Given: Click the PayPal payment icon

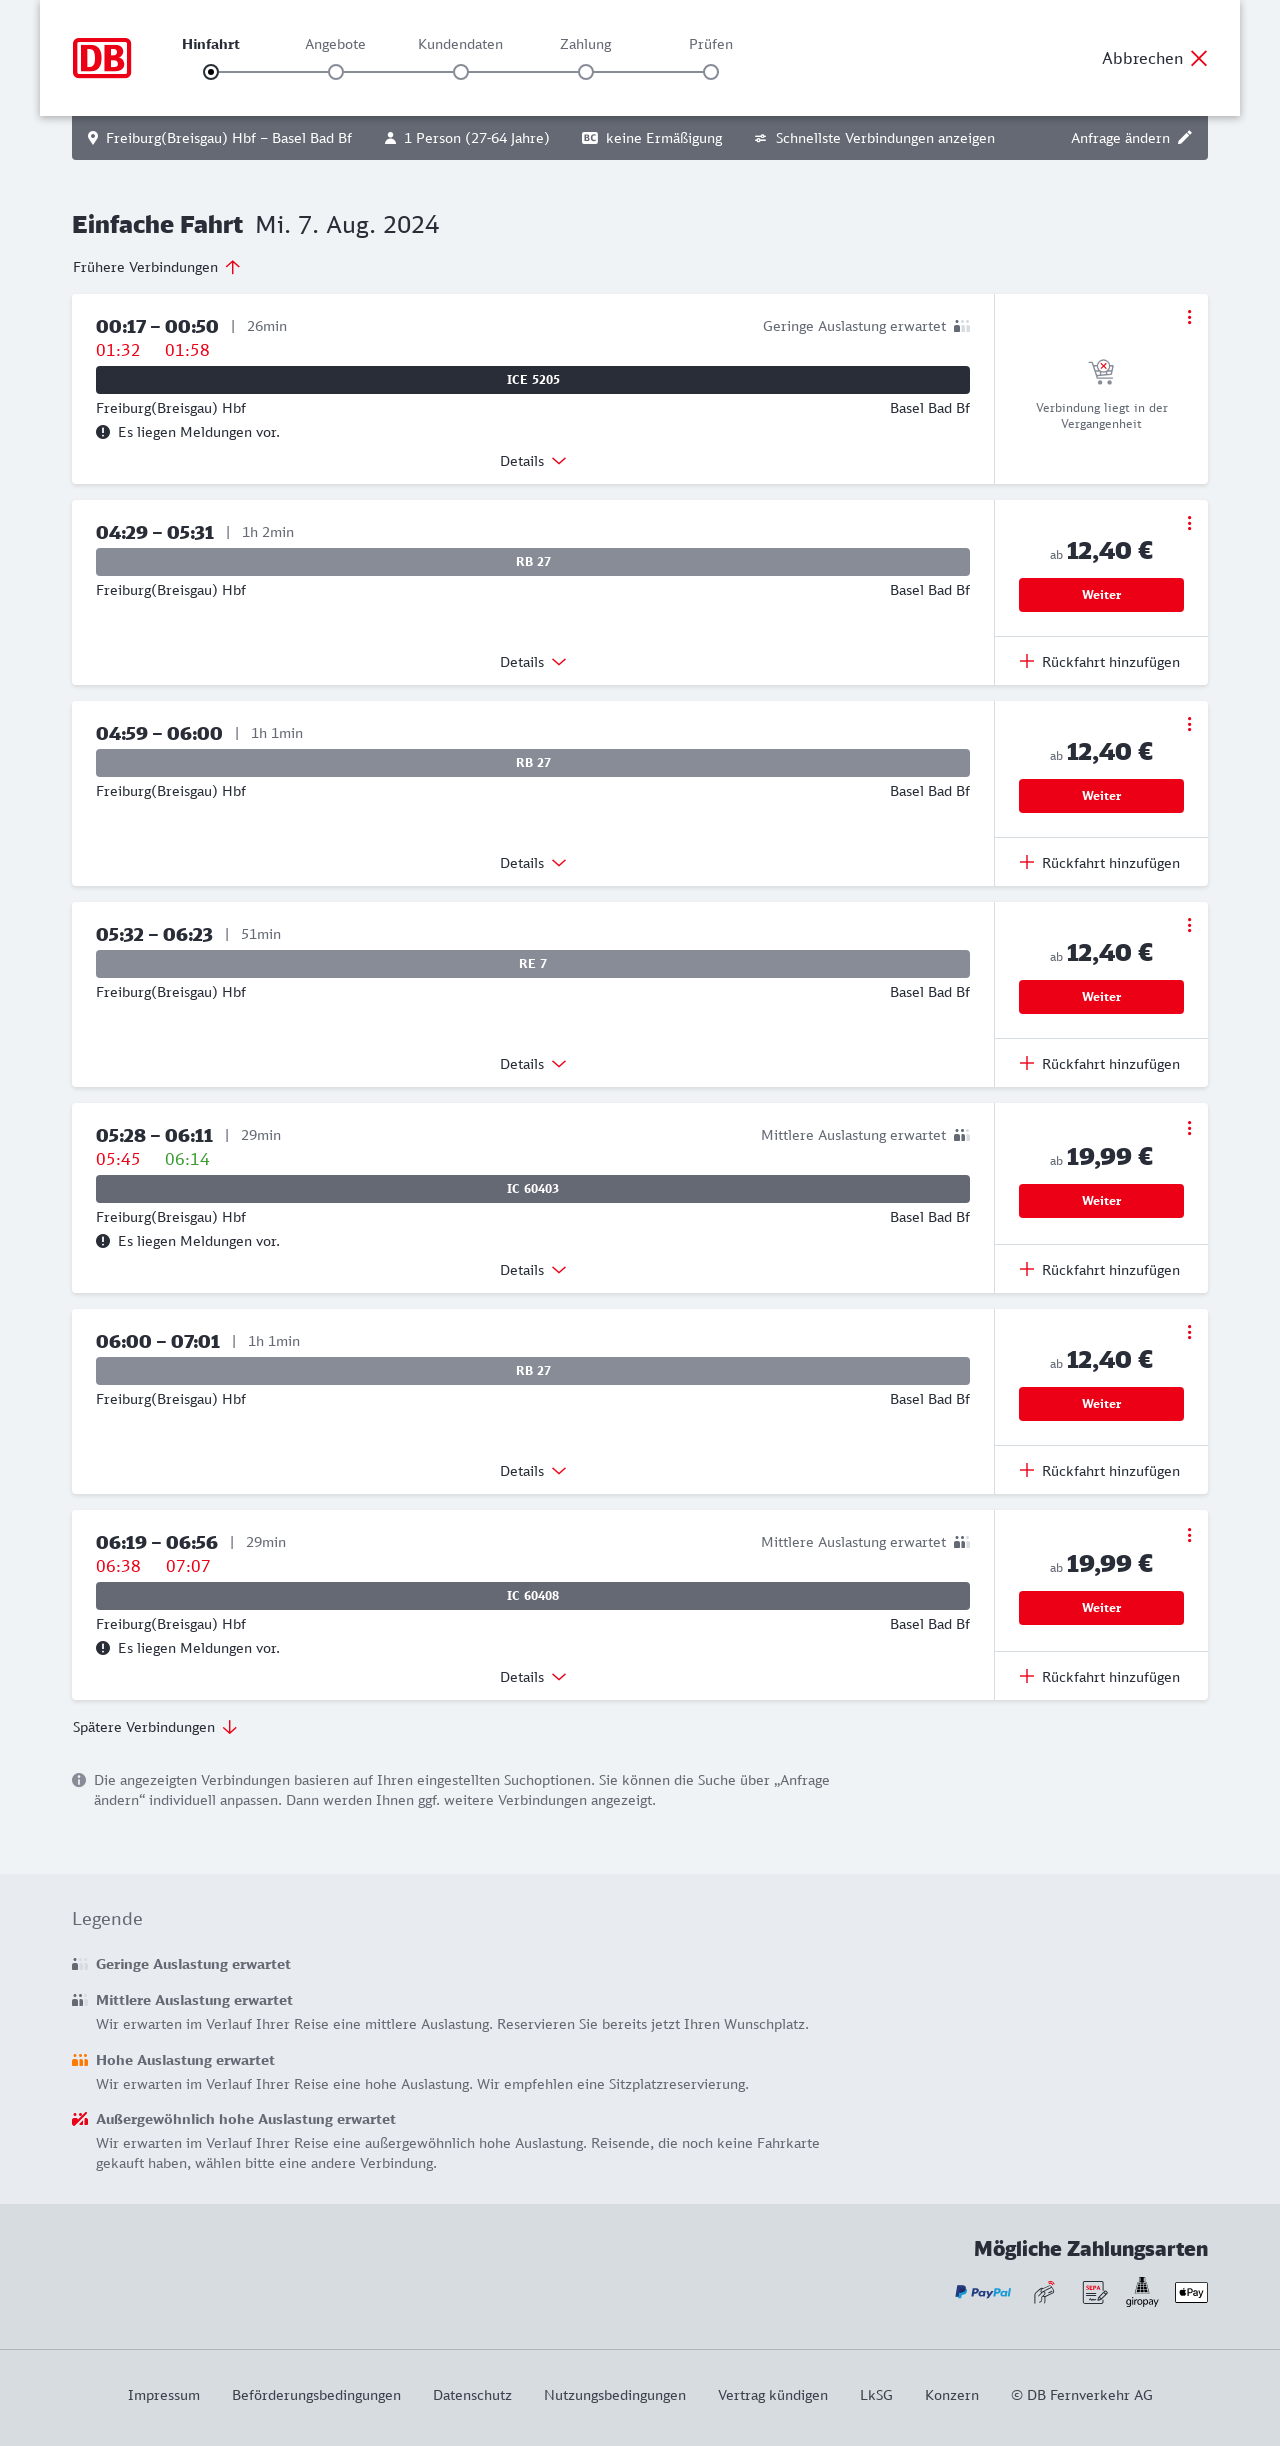Looking at the screenshot, I should point(983,2292).
